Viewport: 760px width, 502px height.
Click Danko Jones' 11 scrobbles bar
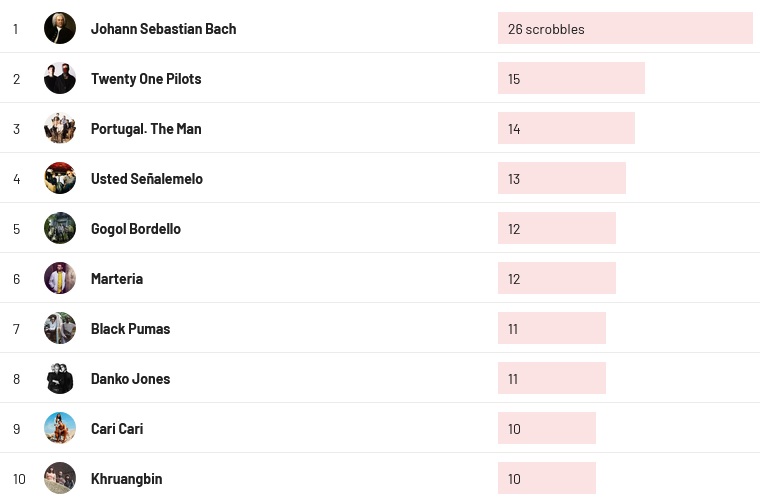[551, 378]
